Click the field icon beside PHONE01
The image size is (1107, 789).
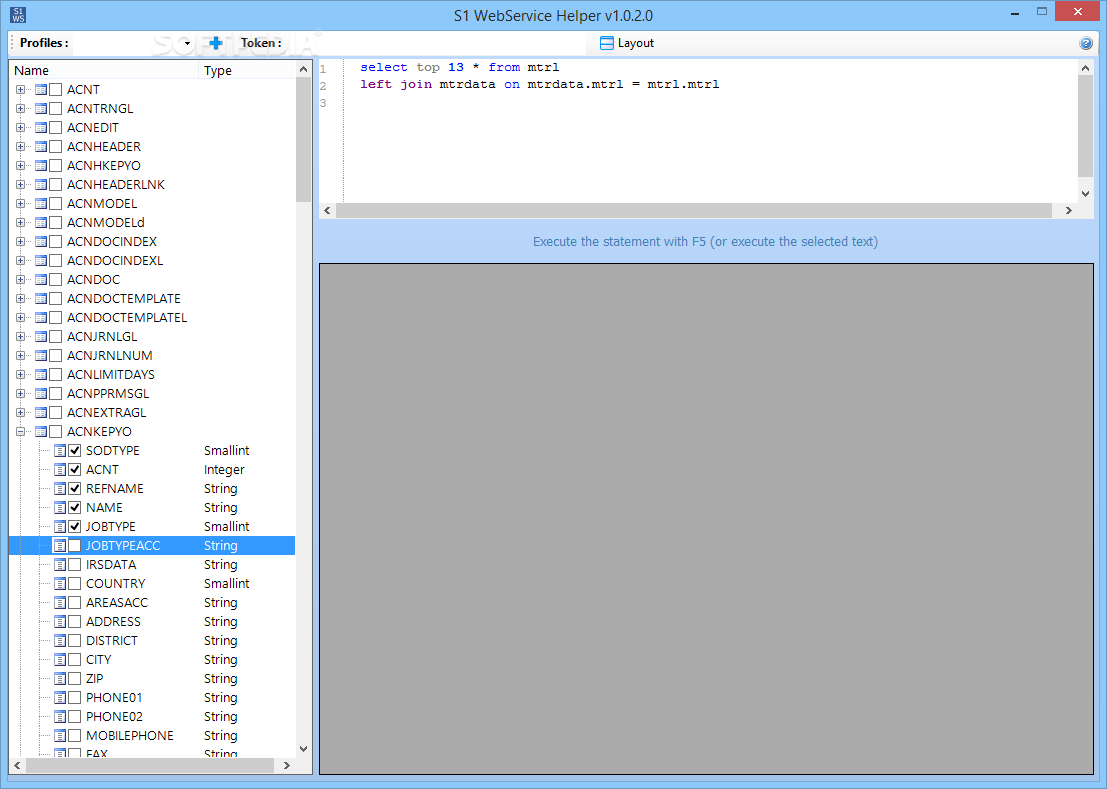coord(60,697)
